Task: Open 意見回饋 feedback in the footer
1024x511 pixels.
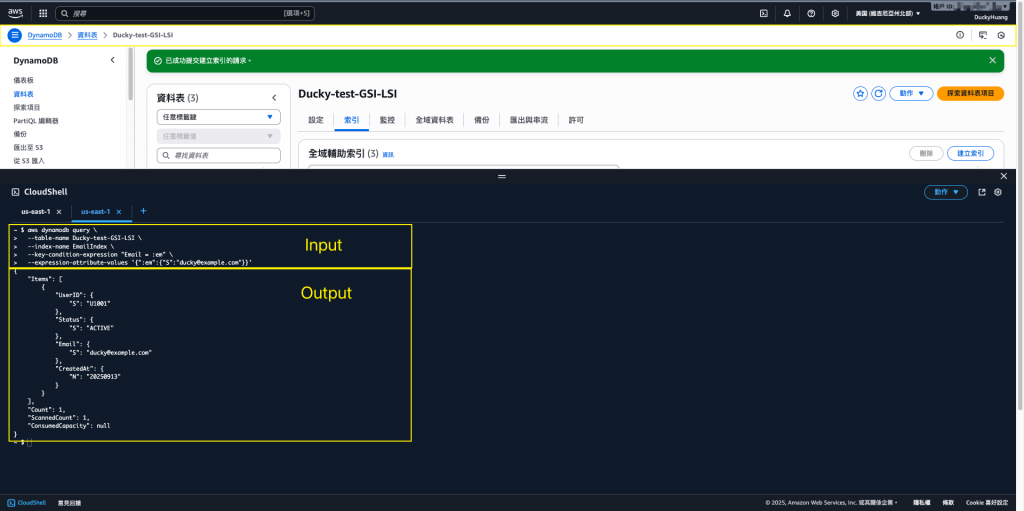Action: coord(69,503)
